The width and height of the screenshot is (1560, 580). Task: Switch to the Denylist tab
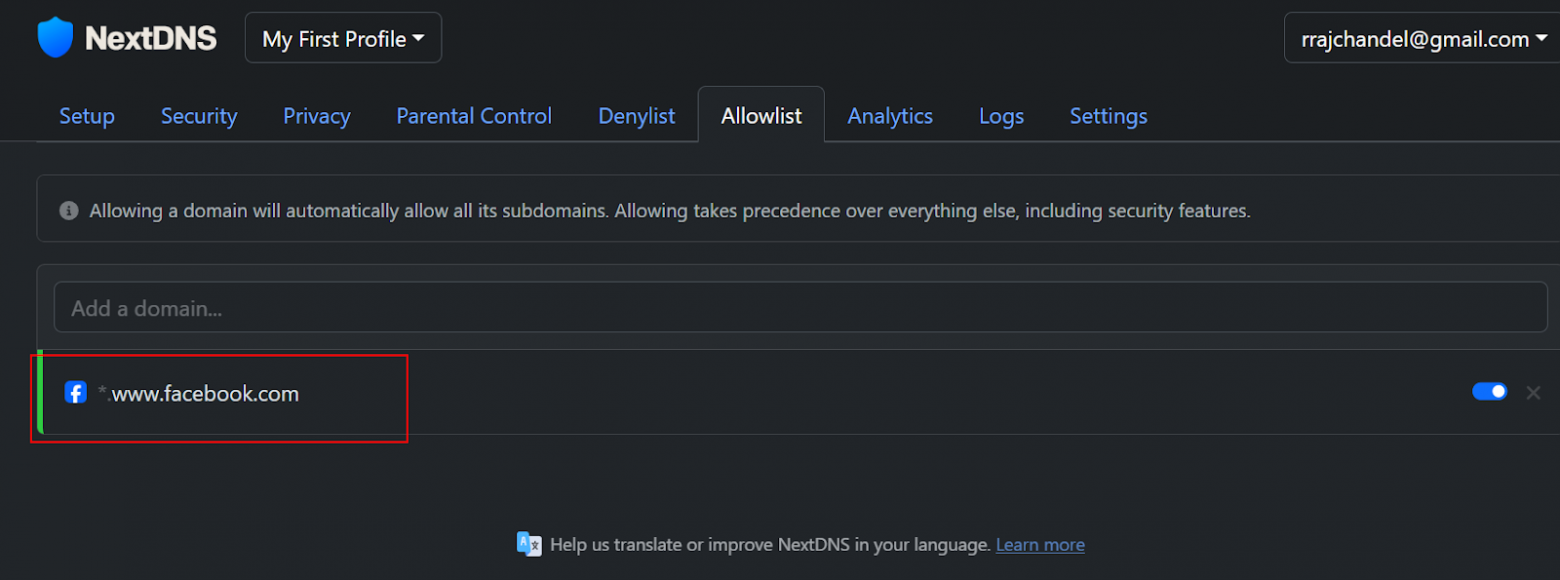tap(637, 116)
